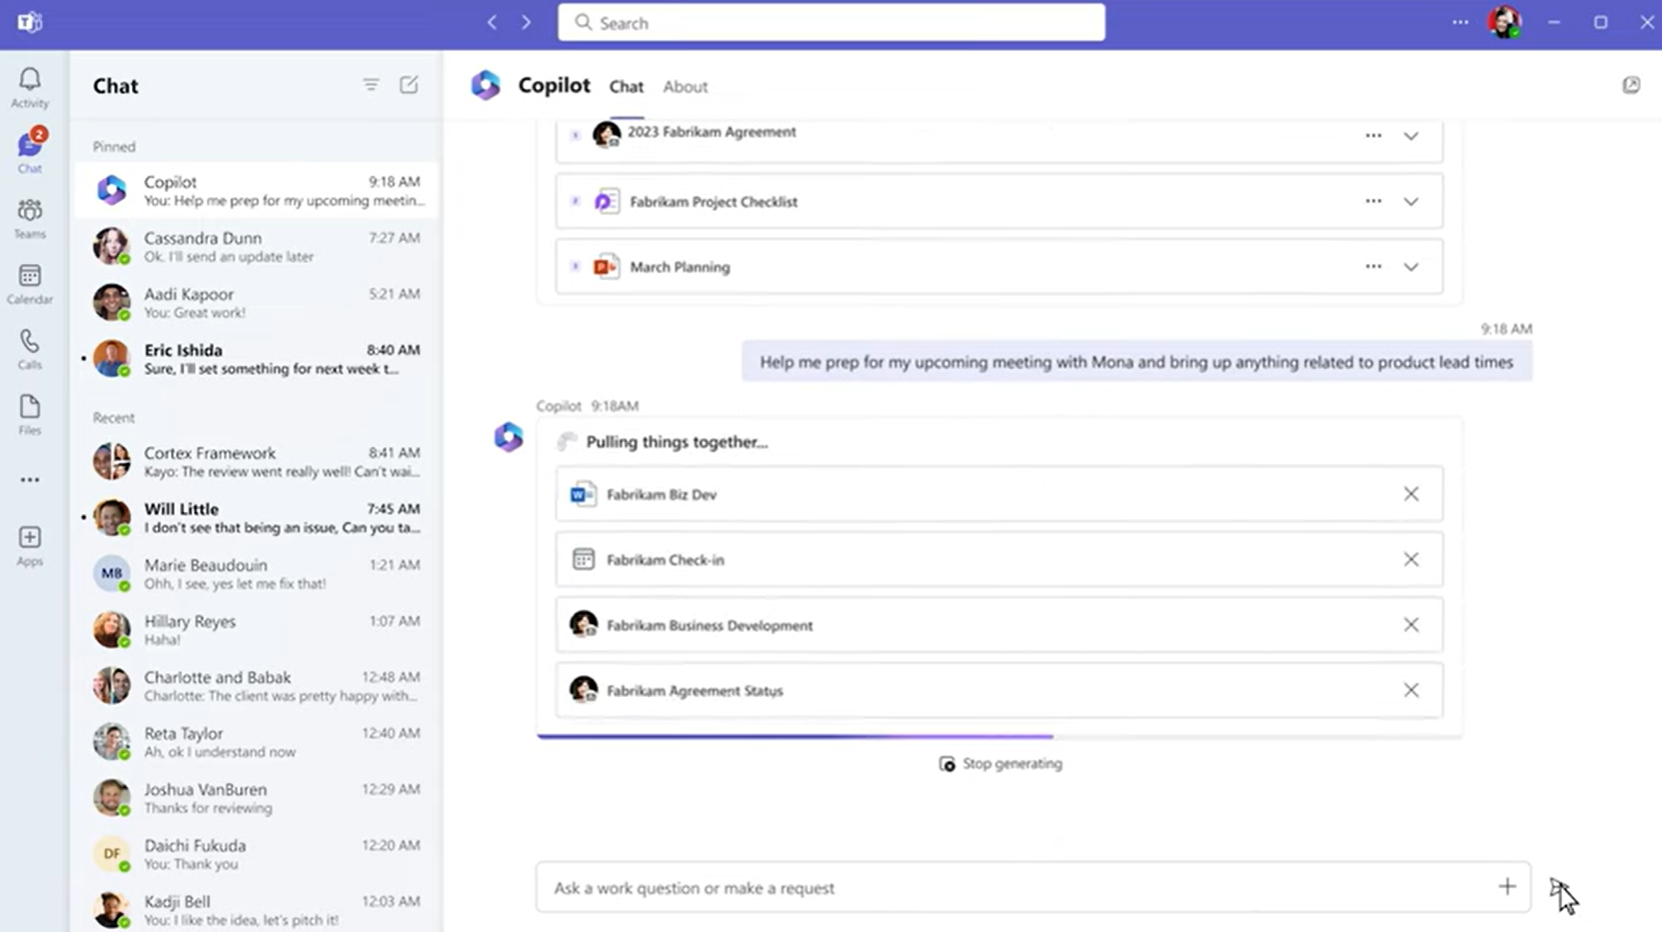Open the Cortex Framework chat
Screen dimensions: 1662x932
tap(257, 461)
